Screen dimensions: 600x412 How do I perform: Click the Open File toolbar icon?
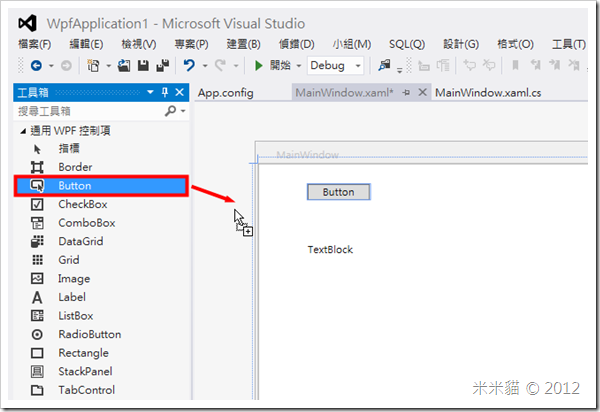[x=124, y=66]
